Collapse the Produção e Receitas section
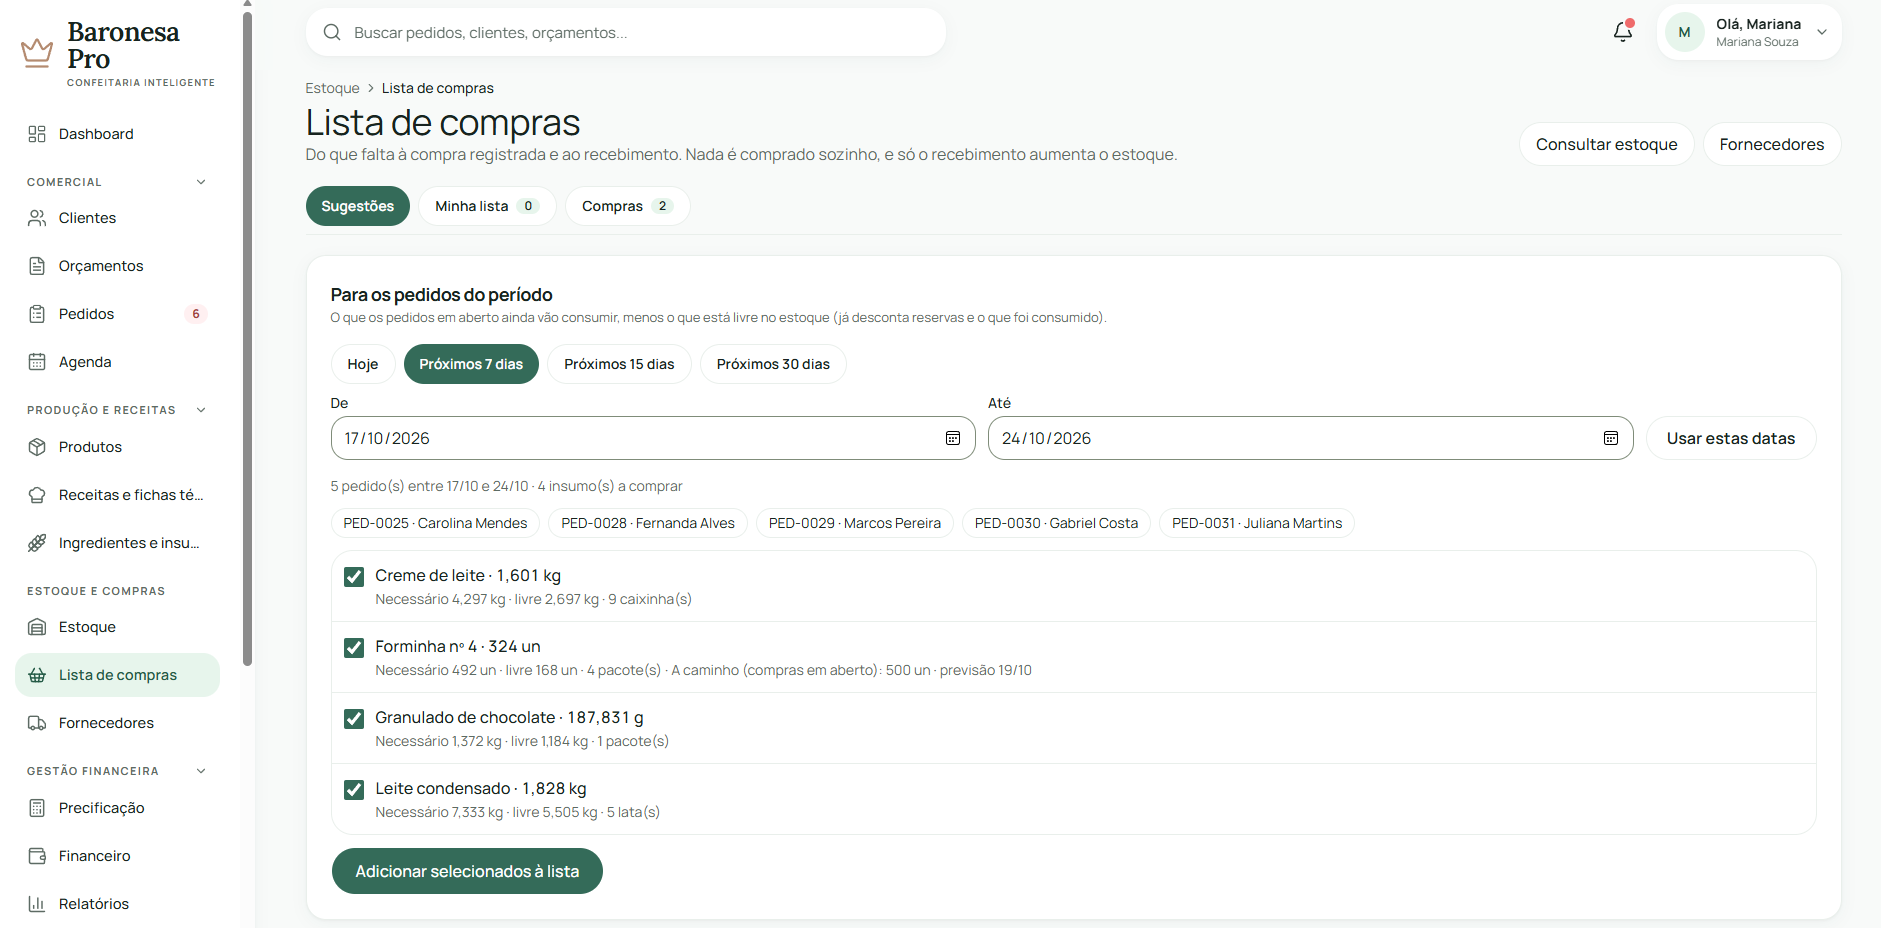The width and height of the screenshot is (1881, 928). click(201, 410)
